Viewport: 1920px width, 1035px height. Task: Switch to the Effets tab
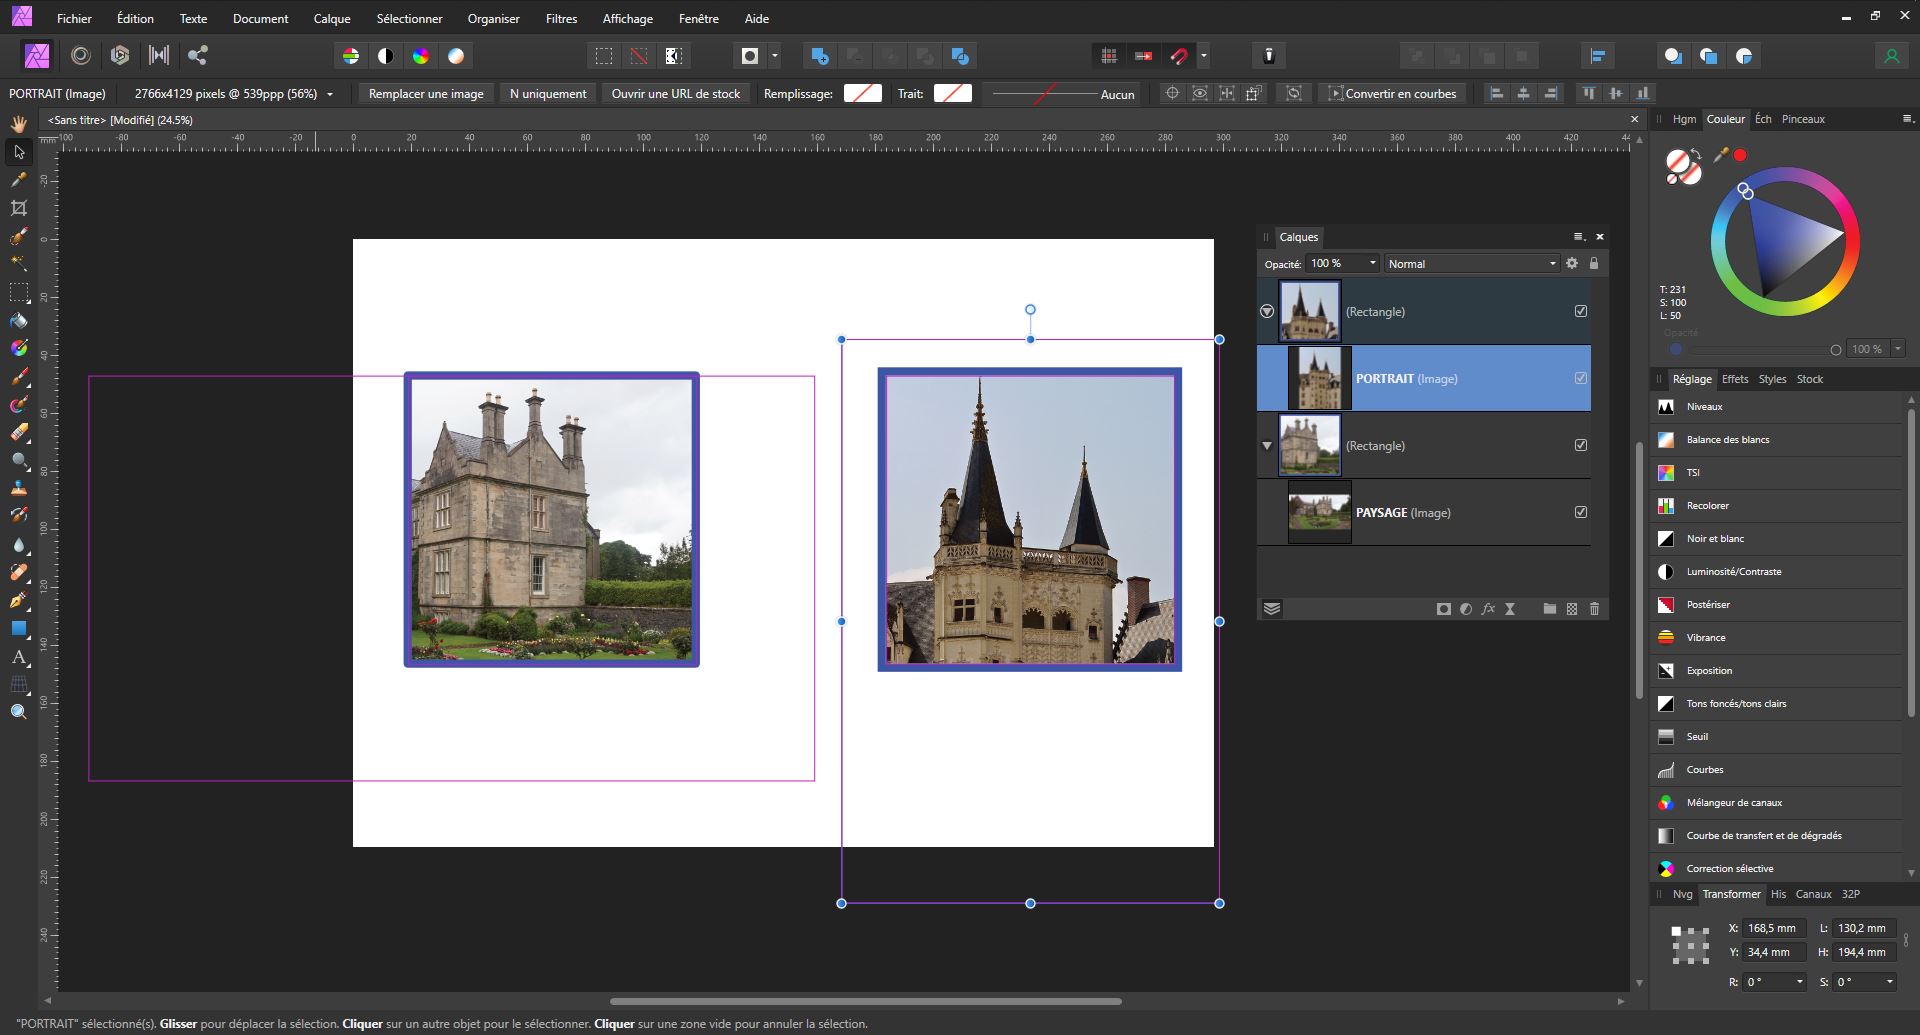tap(1734, 379)
